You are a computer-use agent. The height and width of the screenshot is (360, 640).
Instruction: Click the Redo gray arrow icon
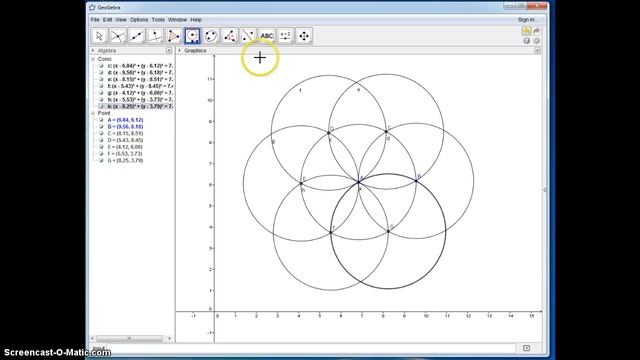(536, 31)
